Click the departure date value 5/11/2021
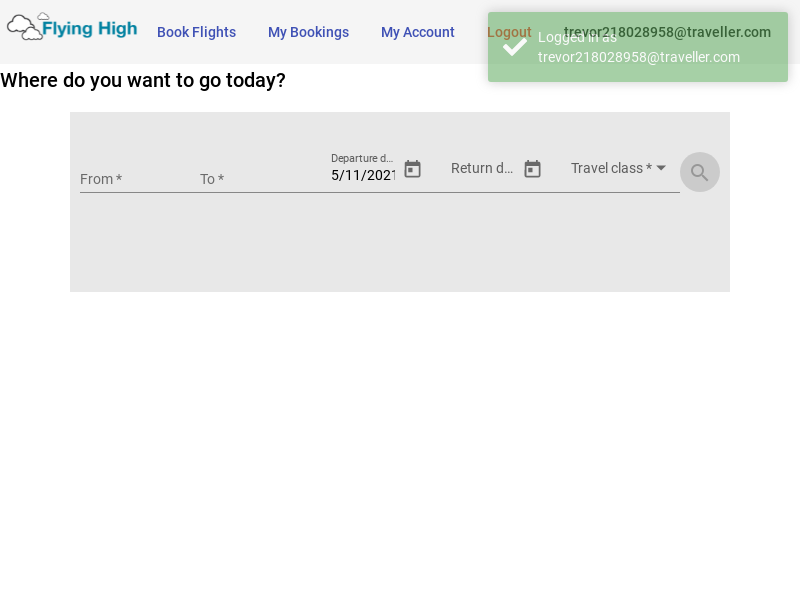Image resolution: width=800 pixels, height=600 pixels. click(363, 175)
